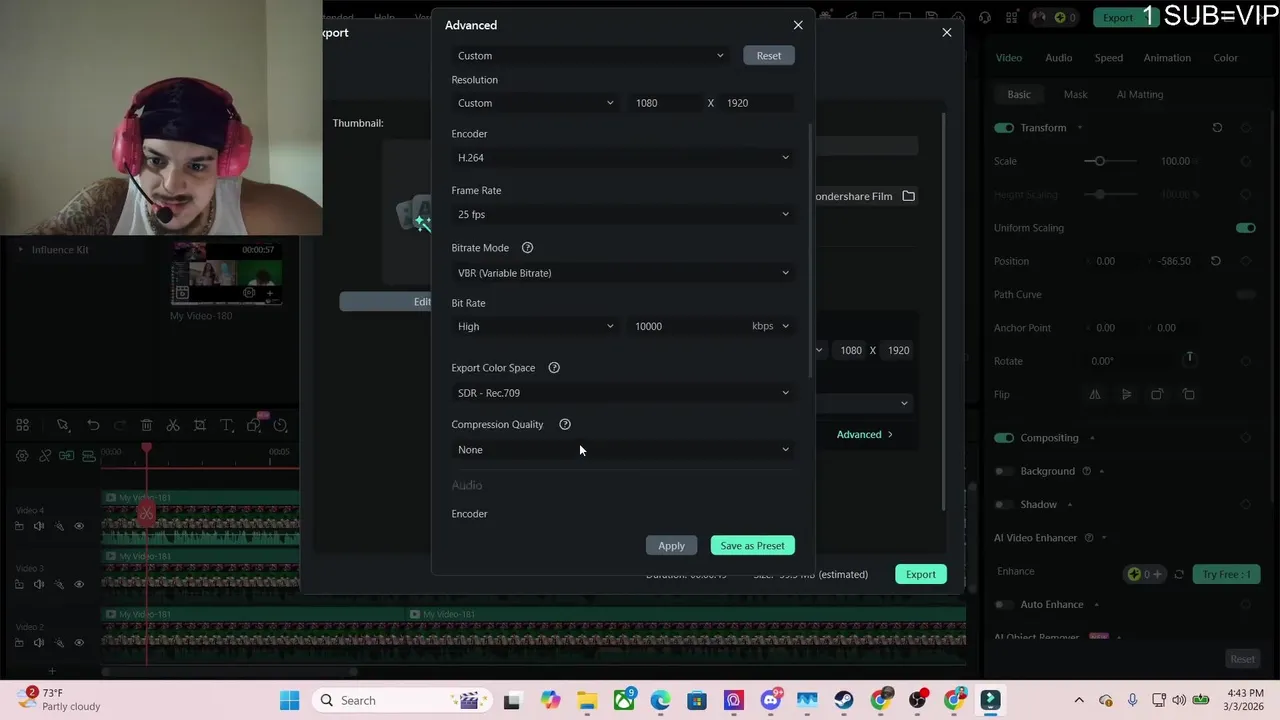Screen dimensions: 1280x720
Task: Click the Export Color Space help icon
Action: 554,368
